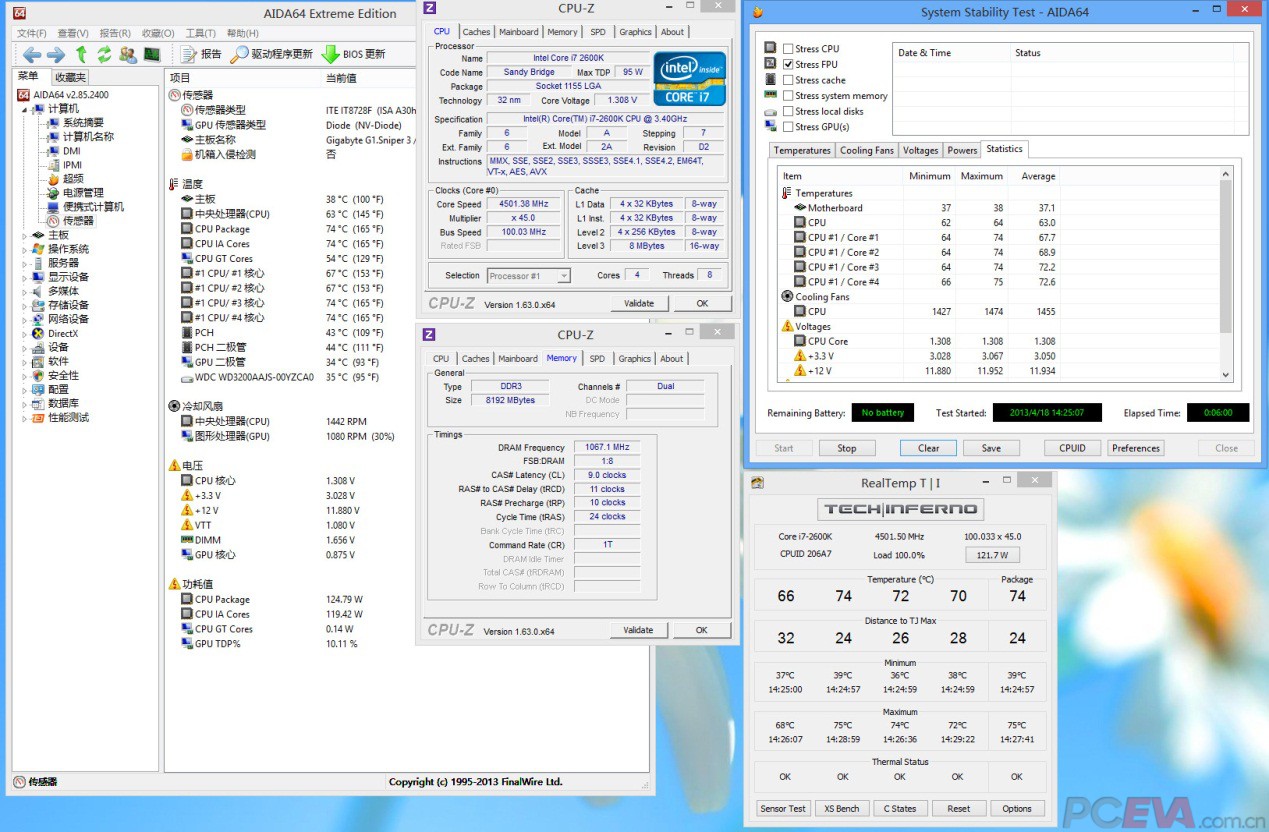Open the Manage Users toolbar icon
This screenshot has height=832, width=1269.
coord(128,54)
